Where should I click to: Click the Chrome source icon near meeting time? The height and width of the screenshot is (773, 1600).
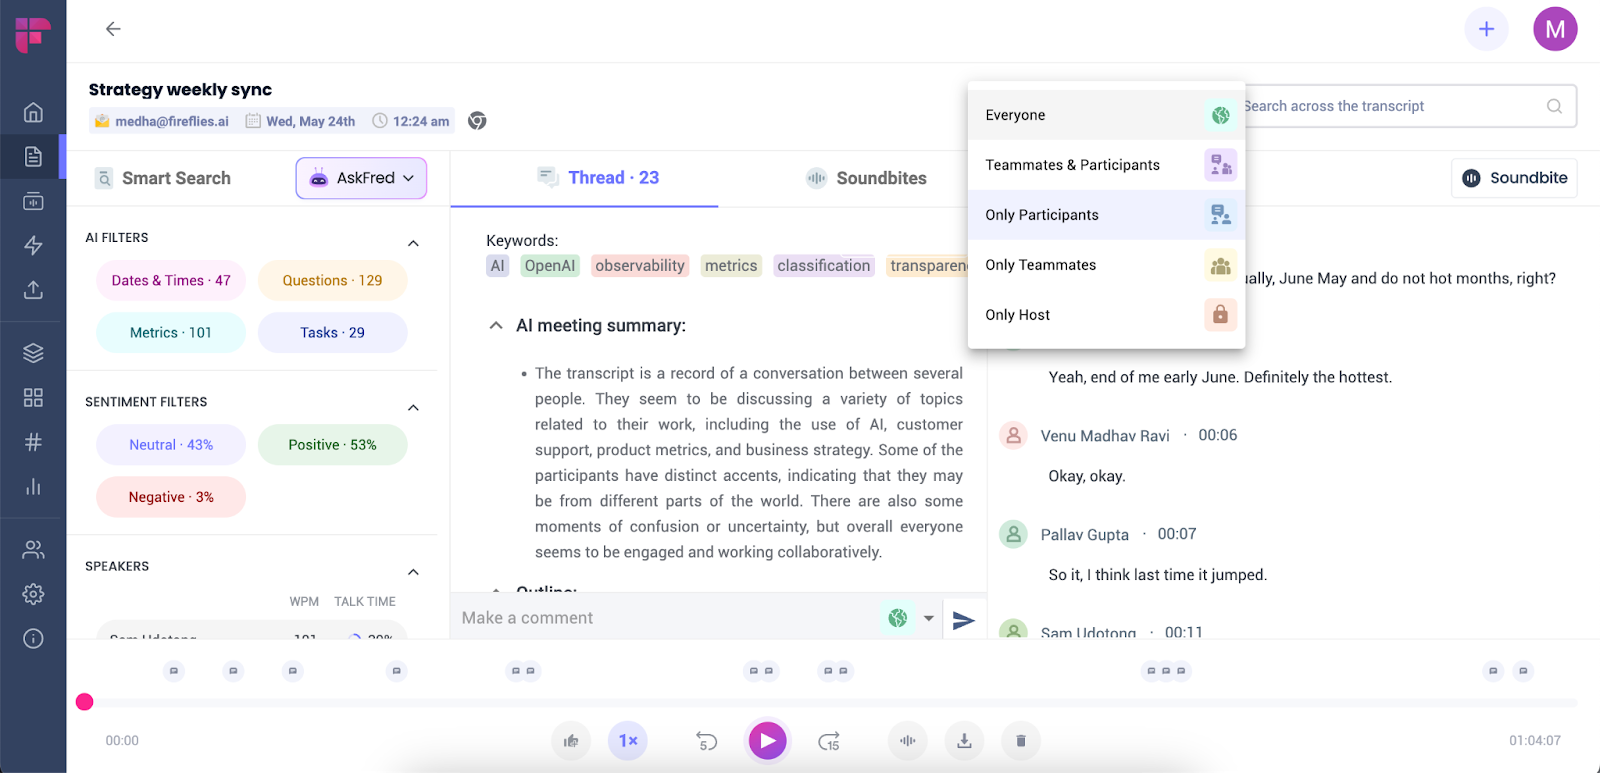[477, 121]
